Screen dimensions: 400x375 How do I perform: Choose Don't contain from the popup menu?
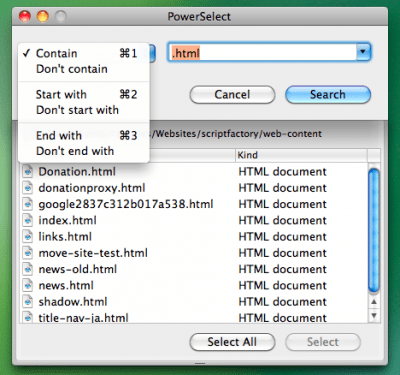[84, 69]
